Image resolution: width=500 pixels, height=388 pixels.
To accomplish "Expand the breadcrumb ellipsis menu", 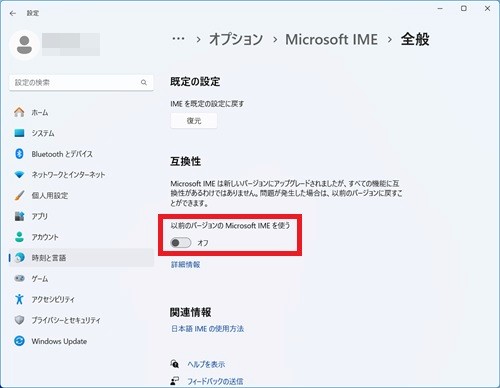I will 178,39.
